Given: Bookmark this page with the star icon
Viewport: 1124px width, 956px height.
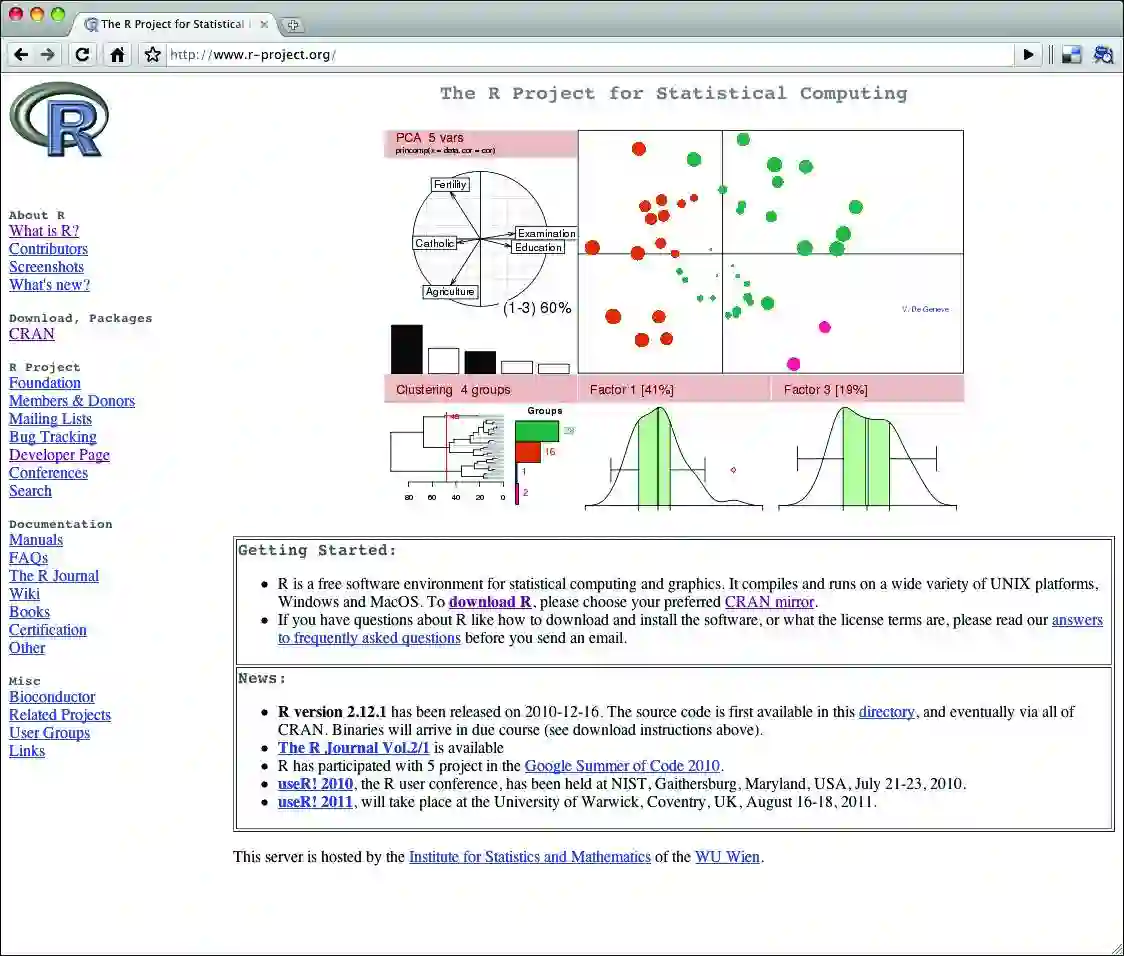Looking at the screenshot, I should pyautogui.click(x=152, y=54).
